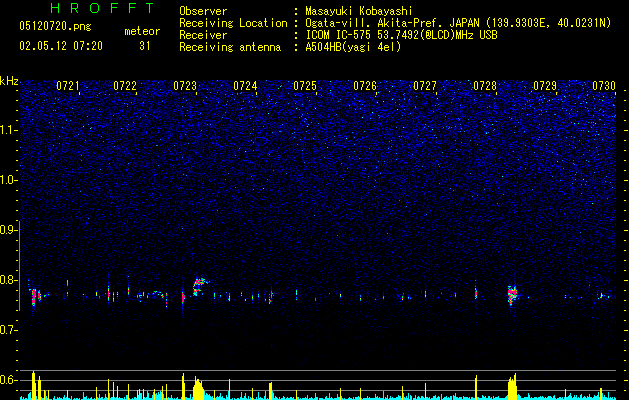Click the 1.1 kHz frequency label

point(9,130)
